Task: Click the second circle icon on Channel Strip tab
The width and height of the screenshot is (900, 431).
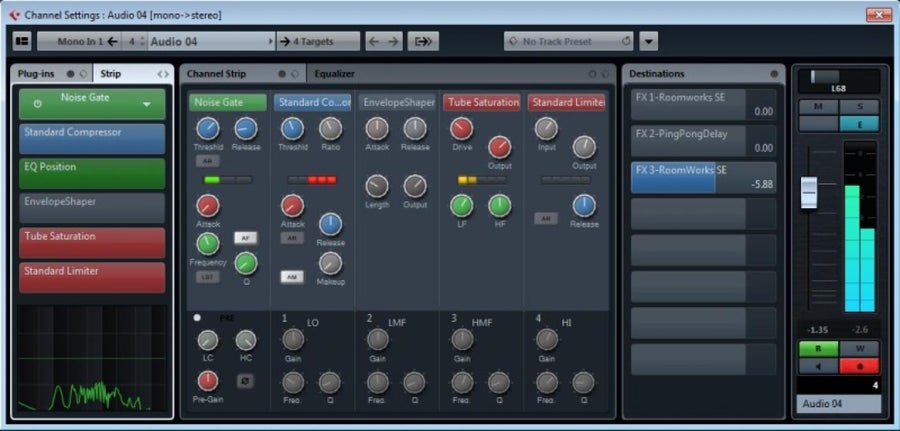Action: pos(294,74)
